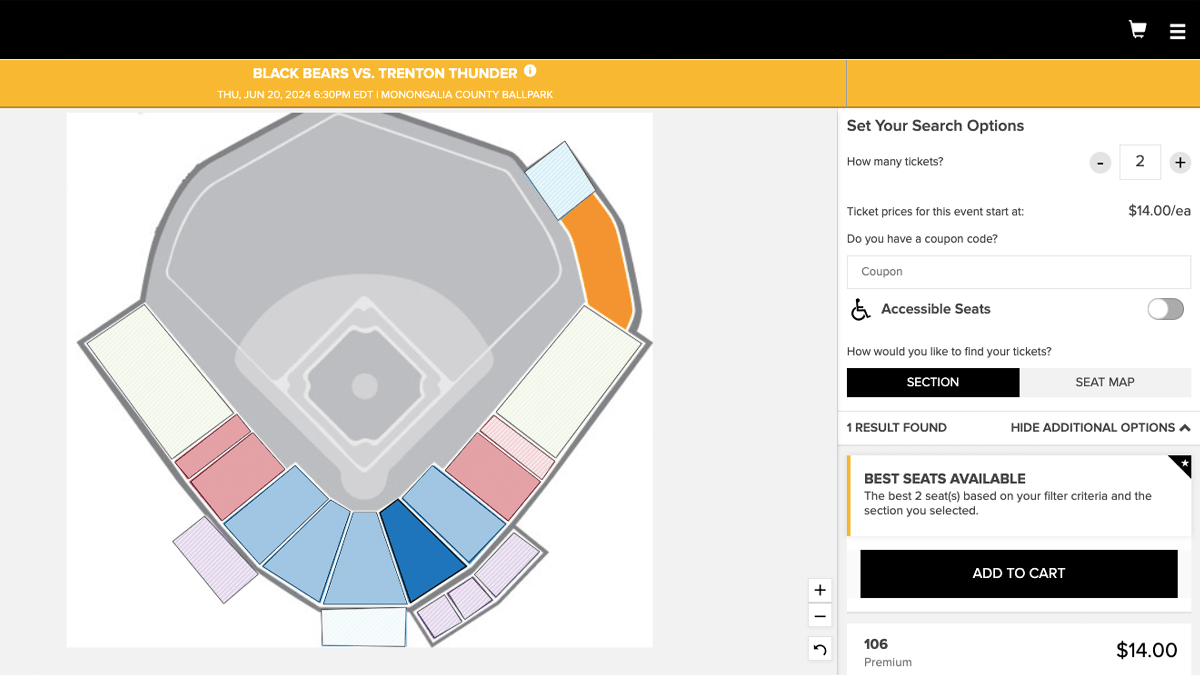Zoom in on the seat map
Screen dimensions: 1200x675
pyautogui.click(x=820, y=590)
